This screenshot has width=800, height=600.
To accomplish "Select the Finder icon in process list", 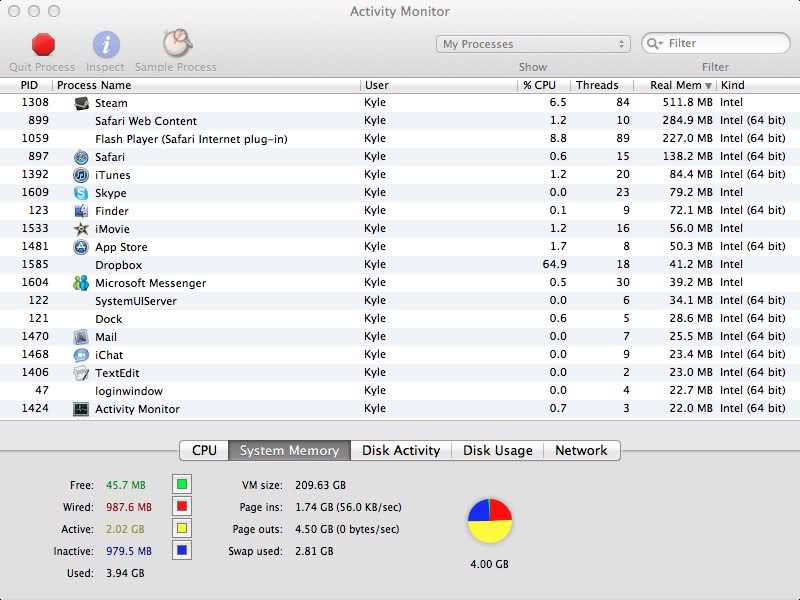I will pyautogui.click(x=81, y=211).
